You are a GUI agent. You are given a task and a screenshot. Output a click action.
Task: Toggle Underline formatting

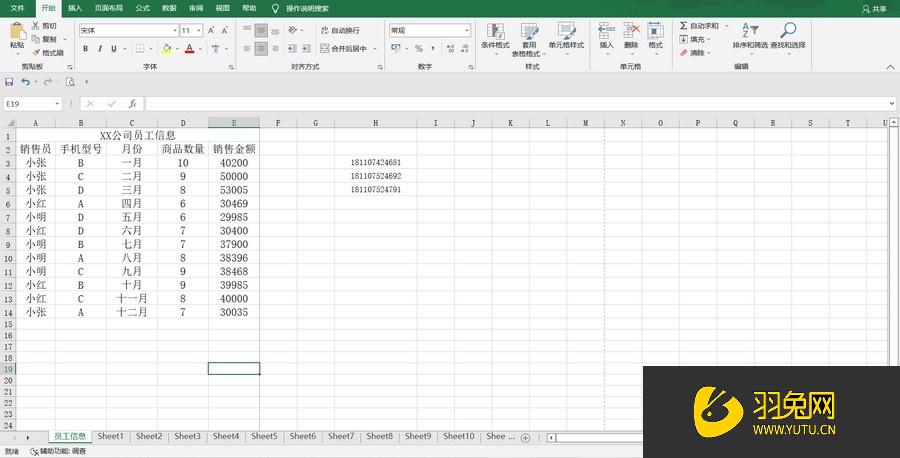coord(114,49)
